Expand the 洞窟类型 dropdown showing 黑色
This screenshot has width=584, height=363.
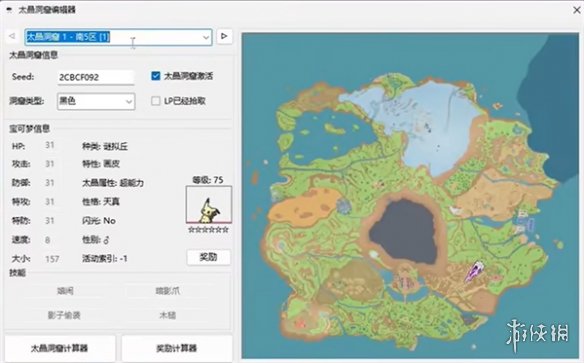[x=96, y=101]
